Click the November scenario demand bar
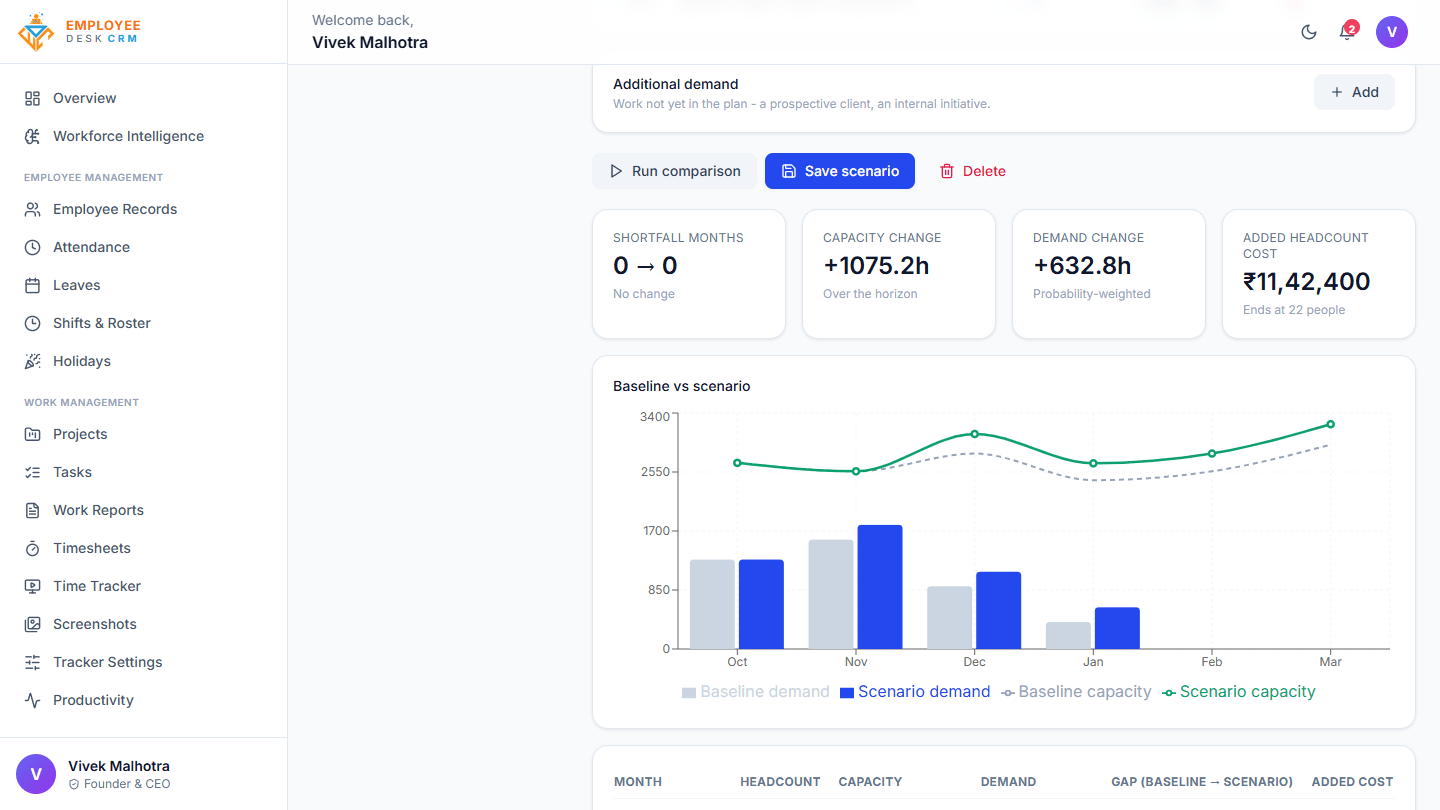Screen dimensions: 1440x810 [x=880, y=587]
